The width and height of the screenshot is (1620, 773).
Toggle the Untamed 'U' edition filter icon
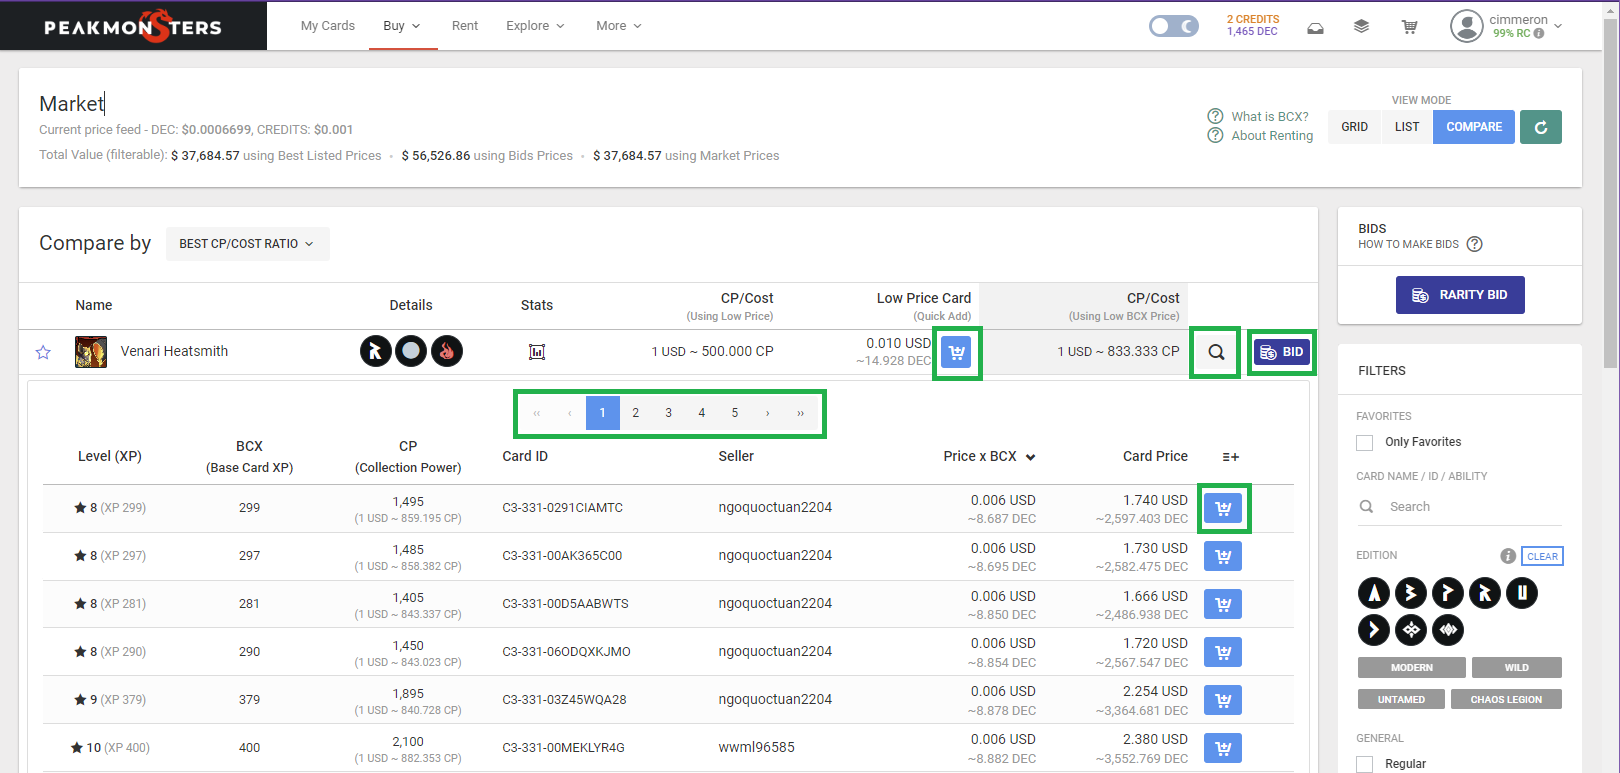[1522, 593]
